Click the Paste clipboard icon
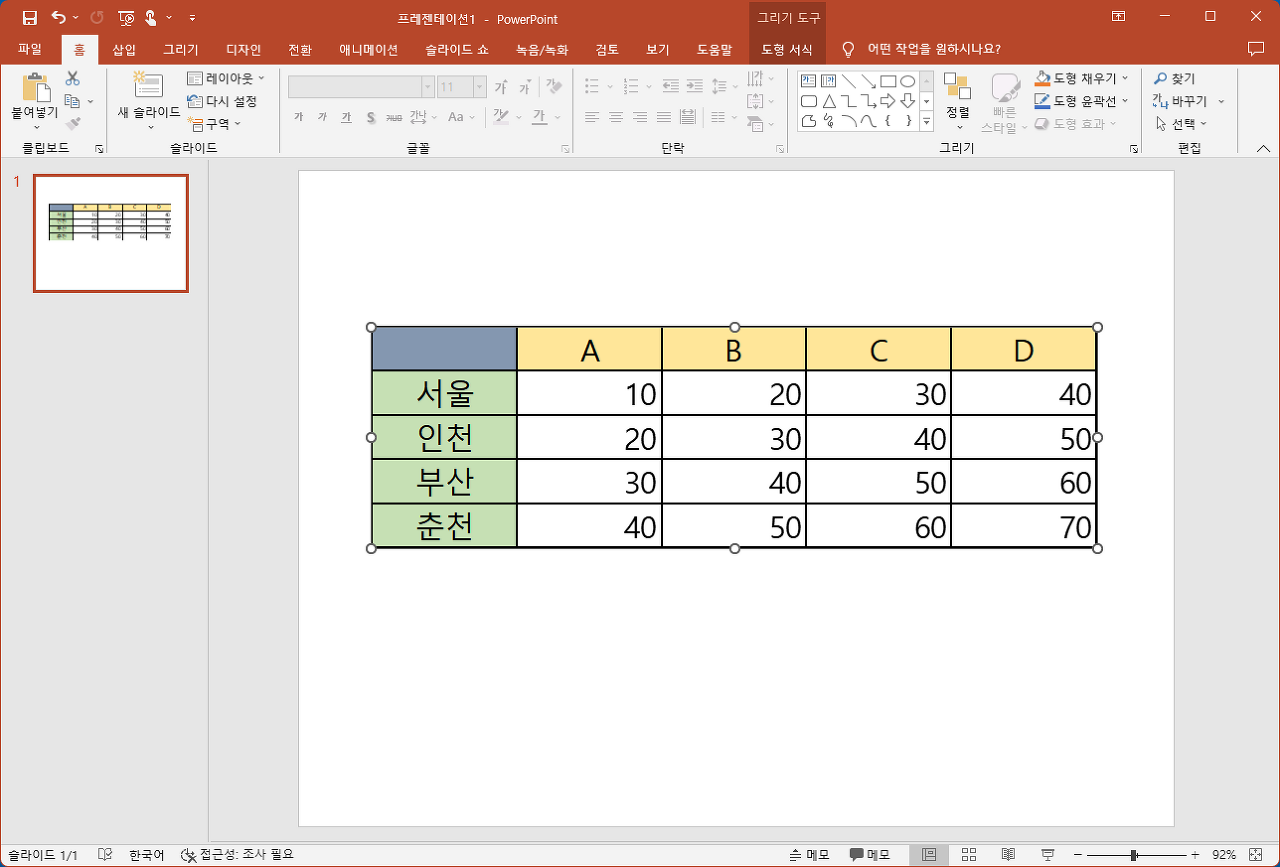 [x=36, y=88]
